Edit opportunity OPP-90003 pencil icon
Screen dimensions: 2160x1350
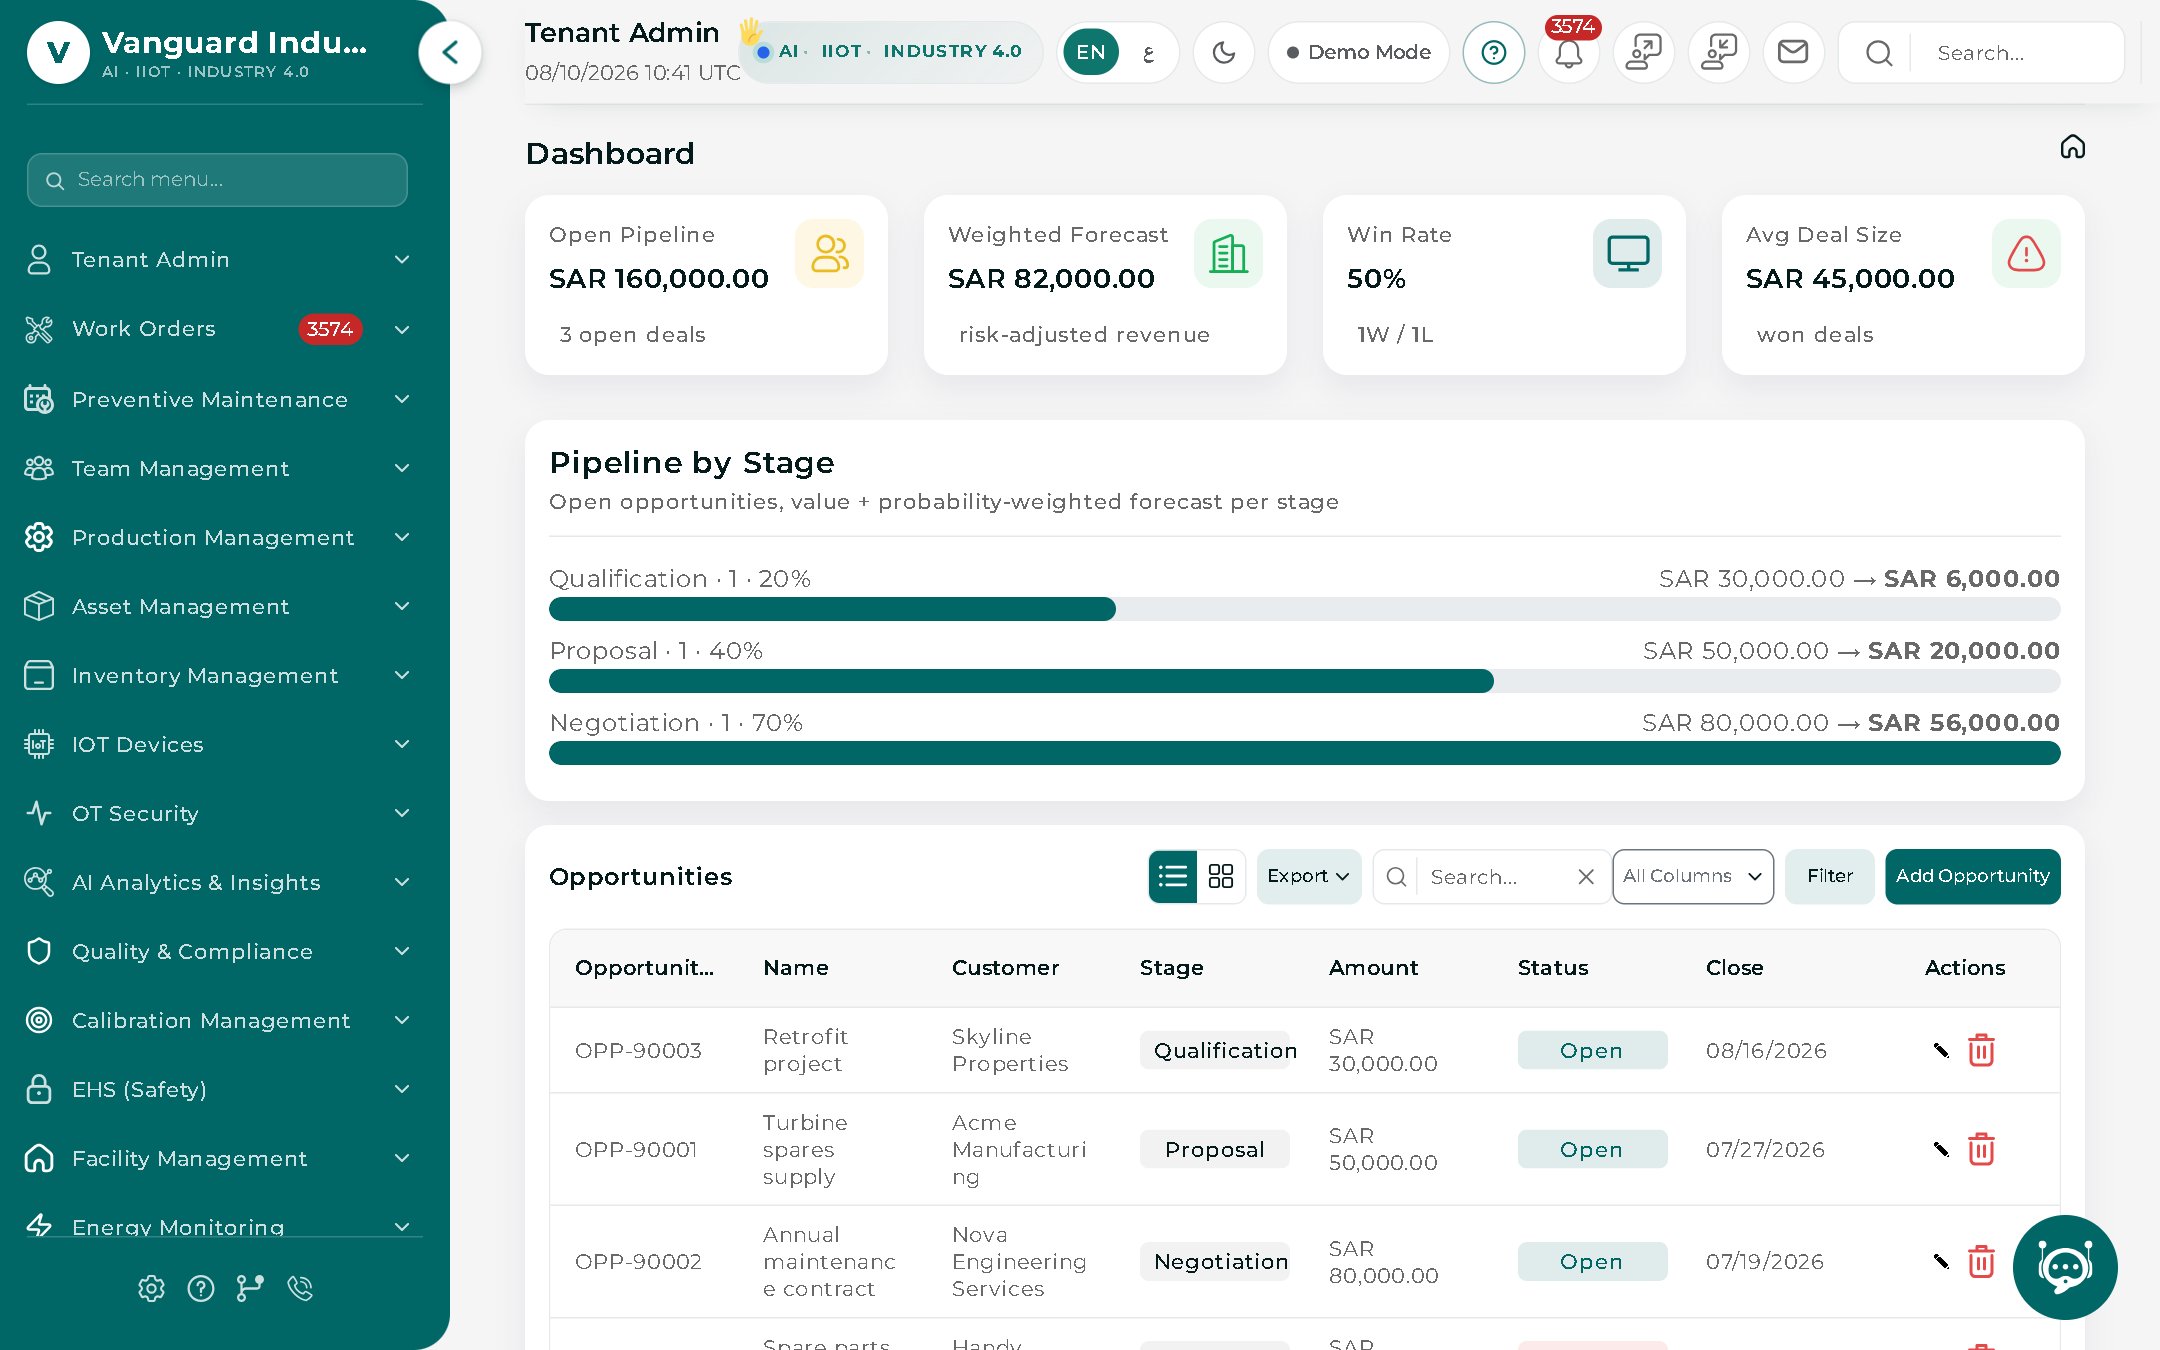(1941, 1050)
